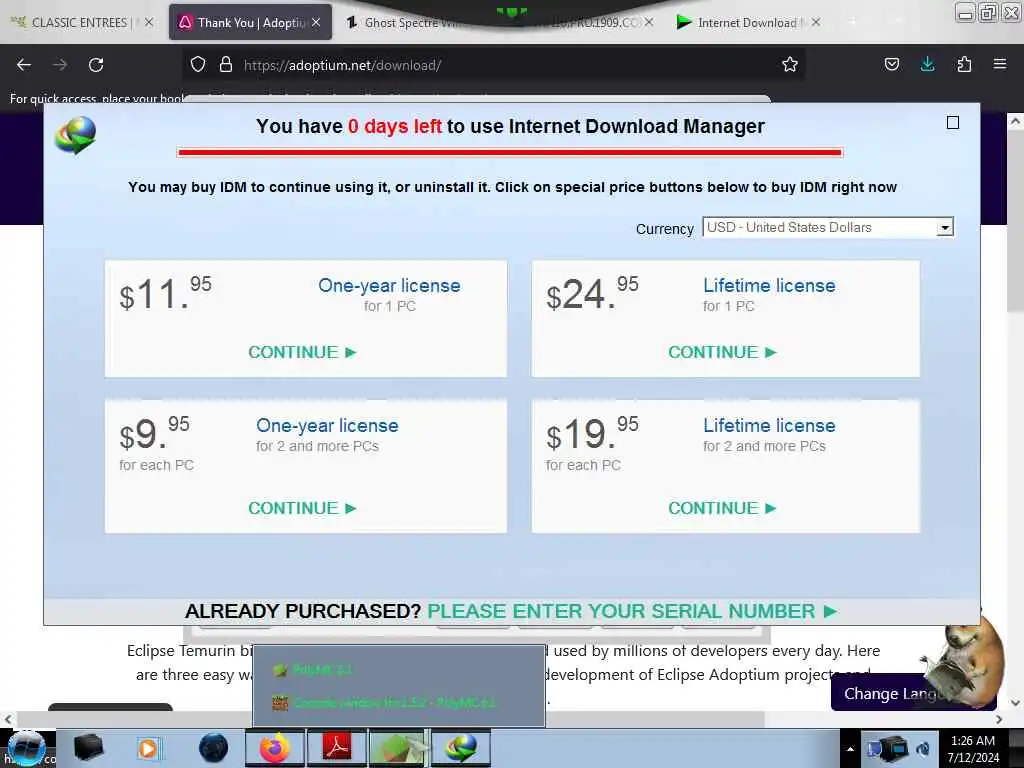
Task: Continue with $9.95 one-year license
Action: click(x=302, y=508)
